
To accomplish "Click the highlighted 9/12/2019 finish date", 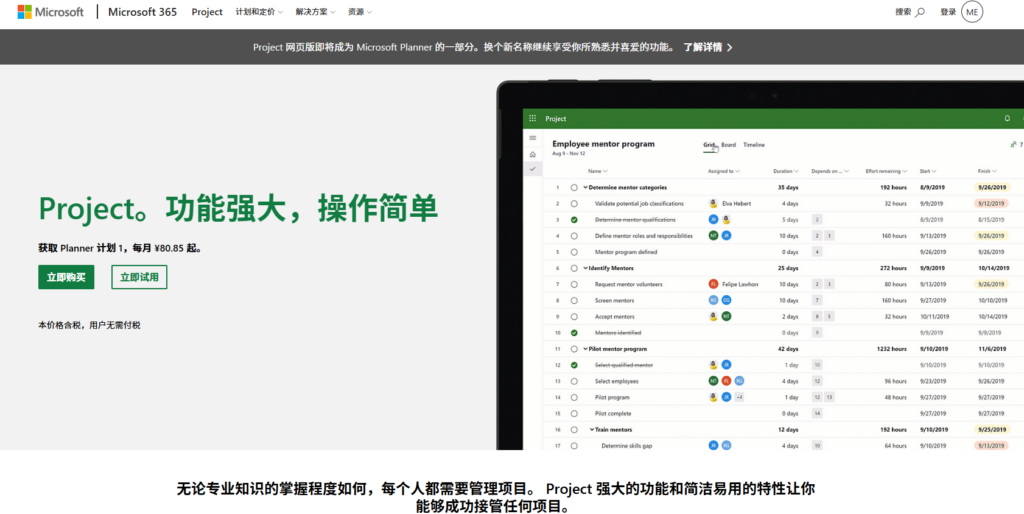I will 991,203.
